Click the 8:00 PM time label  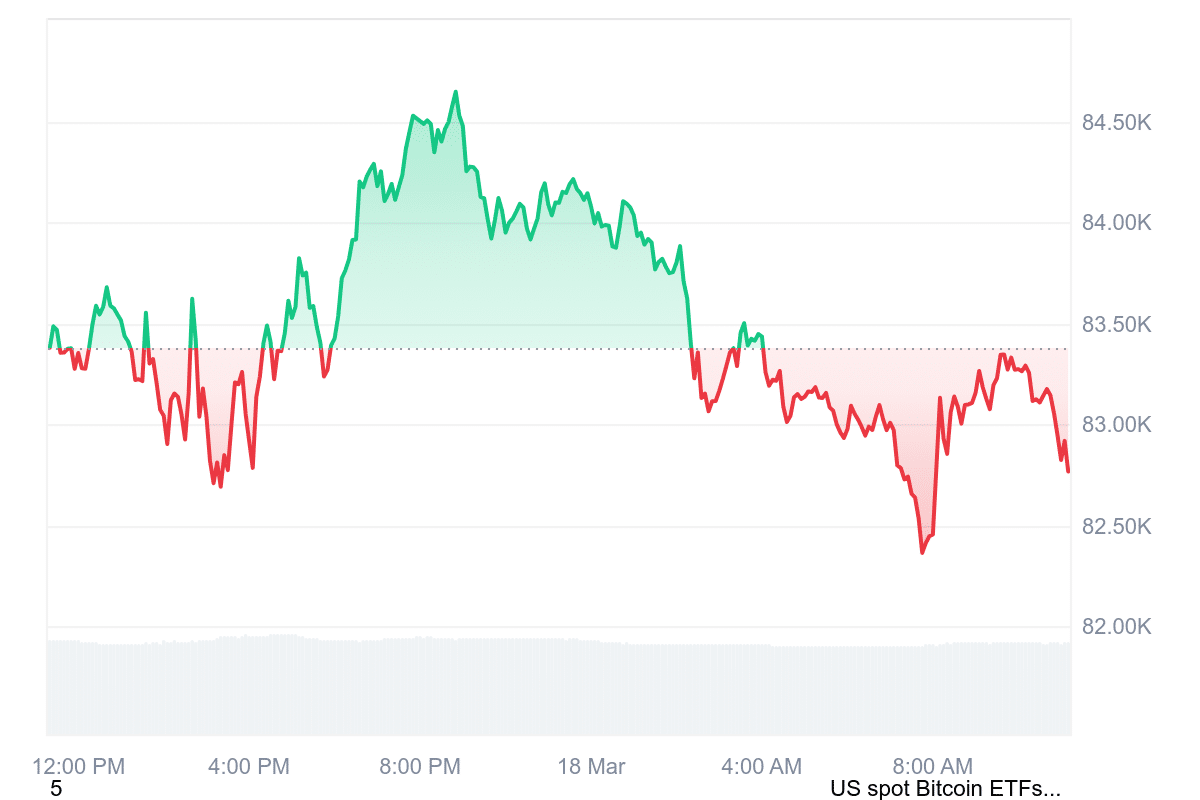[420, 767]
